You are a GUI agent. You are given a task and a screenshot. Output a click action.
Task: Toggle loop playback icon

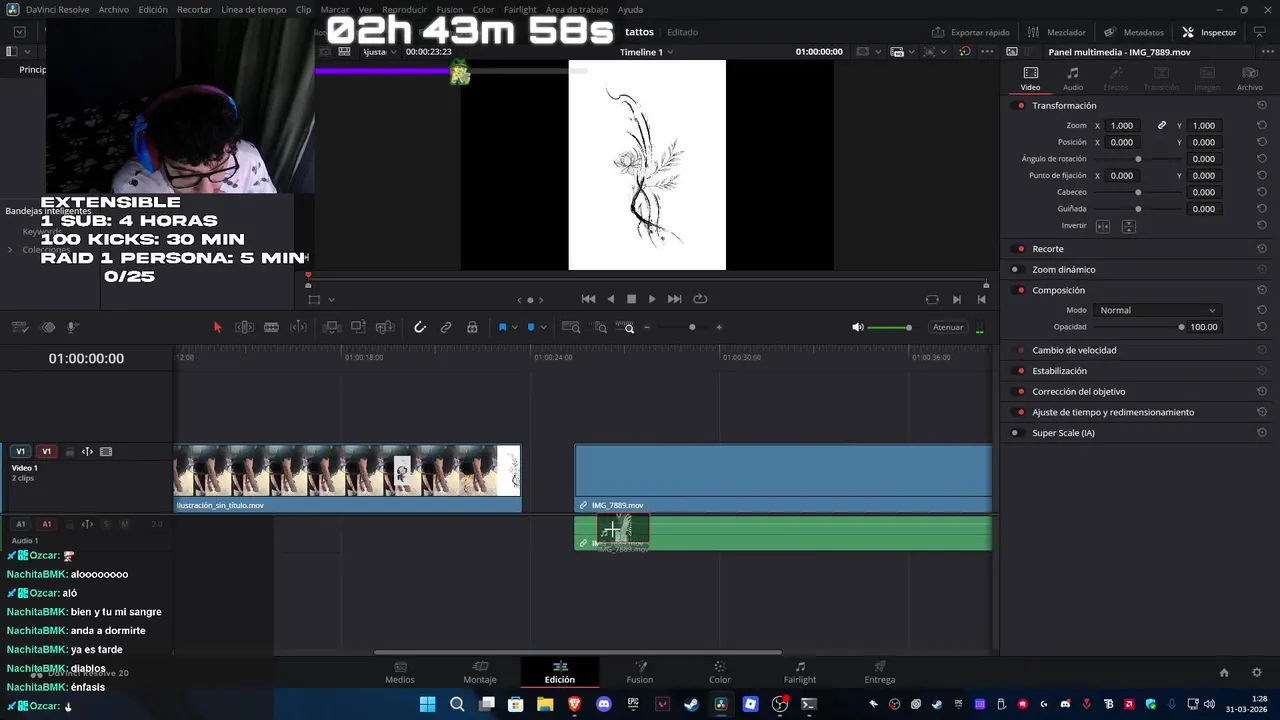click(700, 299)
